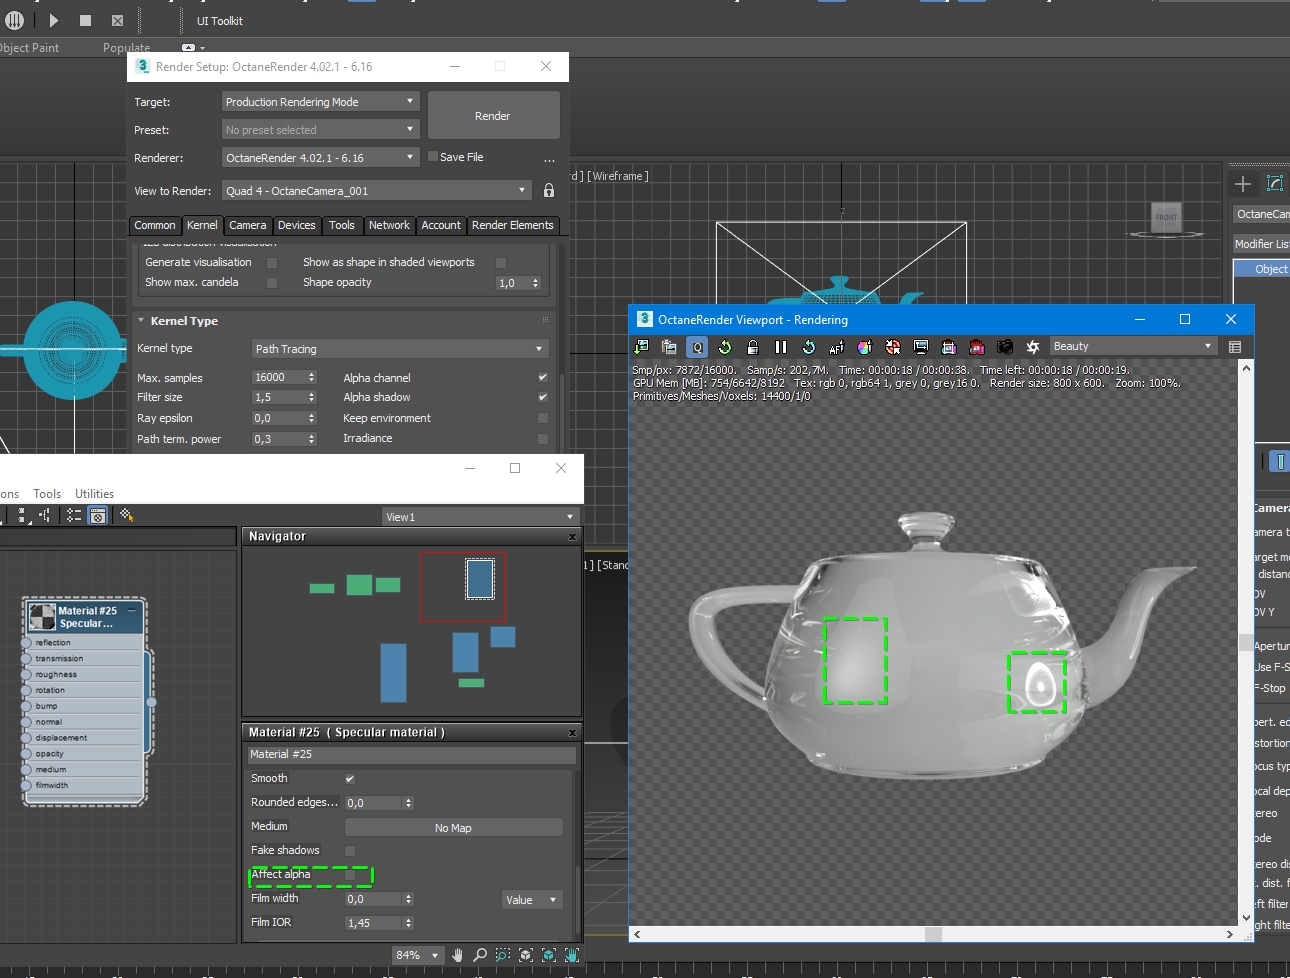Click the lock icon beside View to Render
This screenshot has height=978, width=1290.
click(549, 190)
